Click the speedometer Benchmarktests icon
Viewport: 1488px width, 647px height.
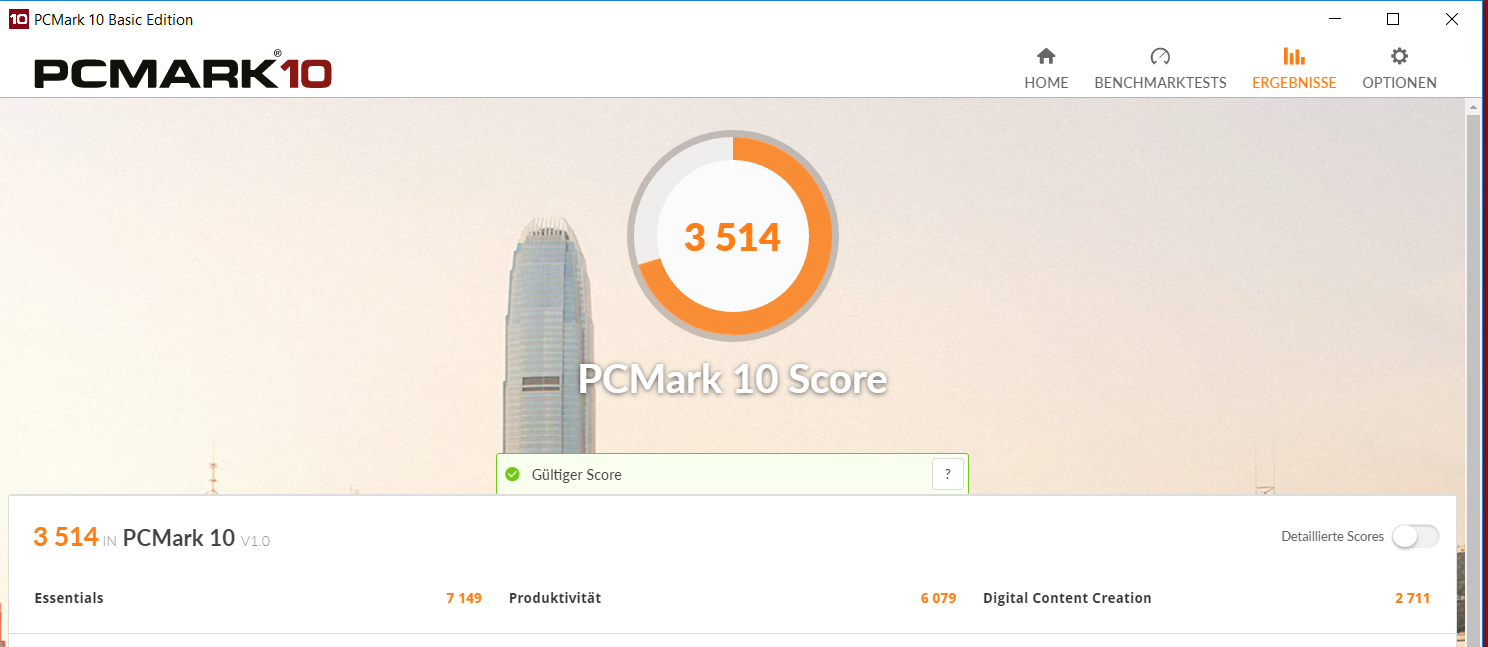(1160, 56)
